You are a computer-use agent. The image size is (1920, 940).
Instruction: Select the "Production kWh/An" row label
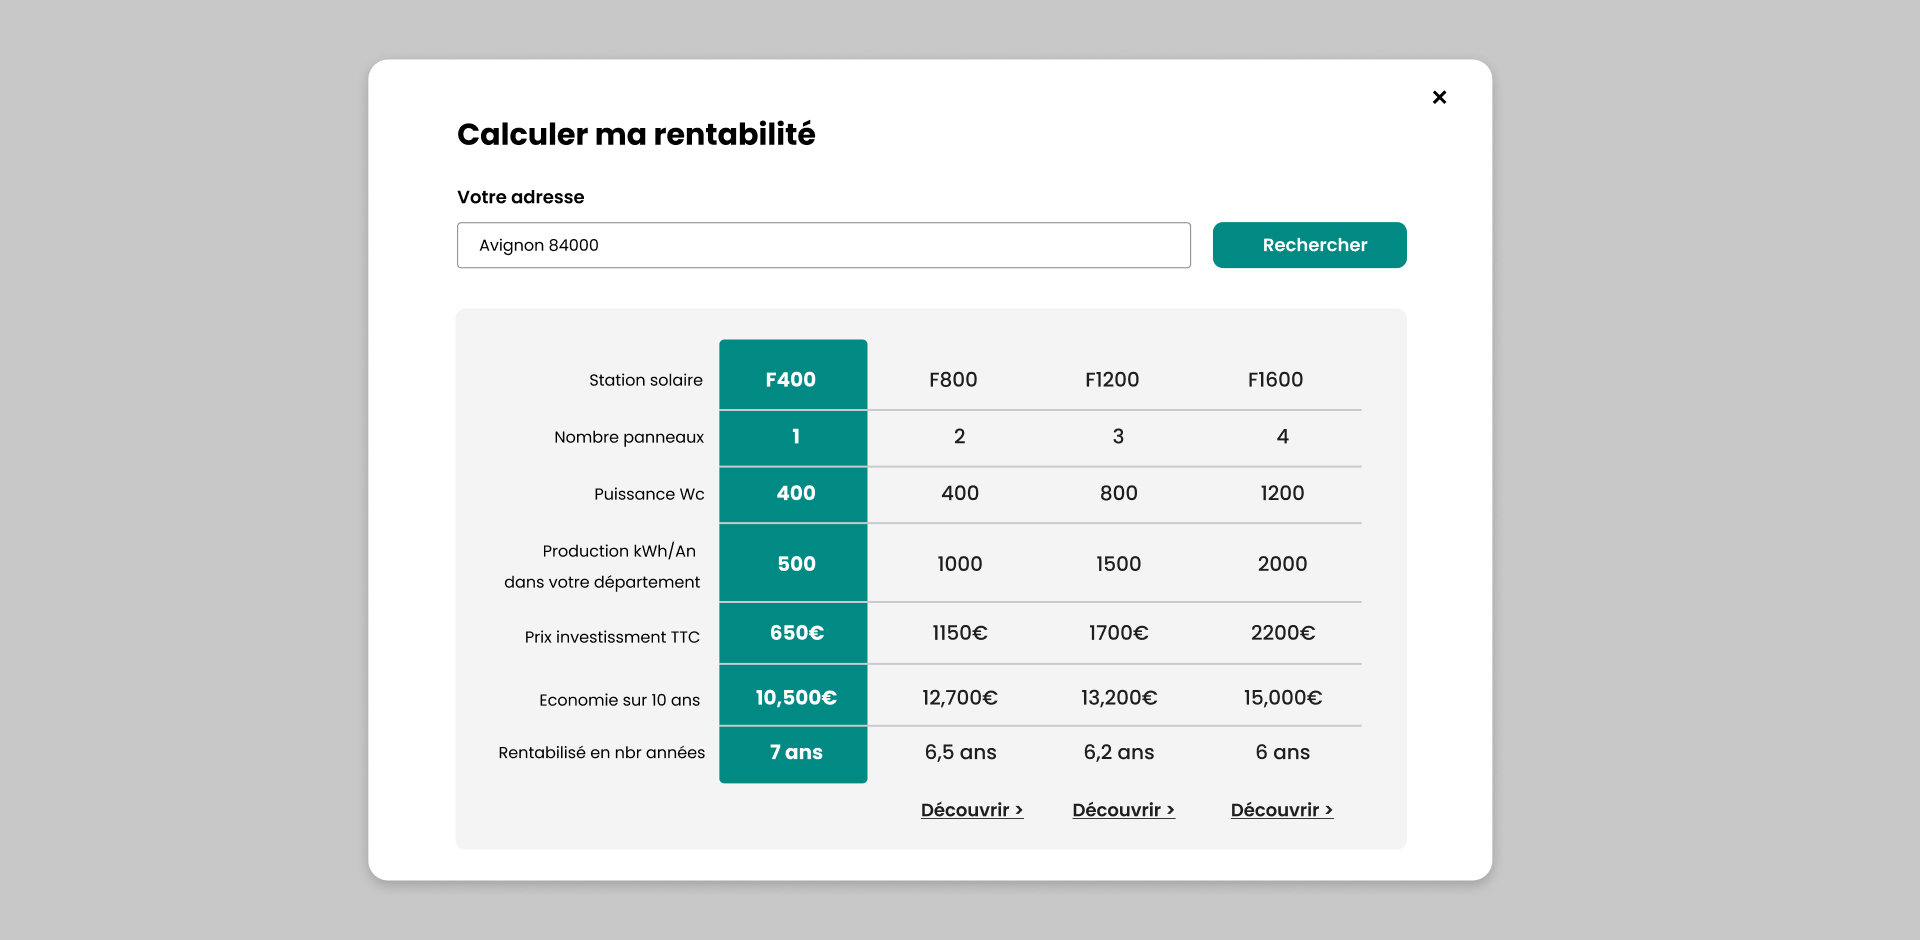[619, 551]
